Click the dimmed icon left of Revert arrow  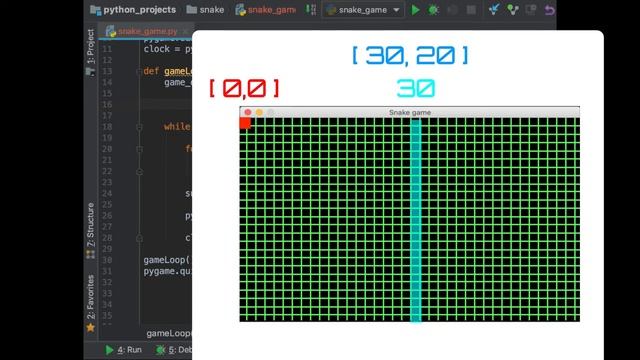pyautogui.click(x=531, y=9)
